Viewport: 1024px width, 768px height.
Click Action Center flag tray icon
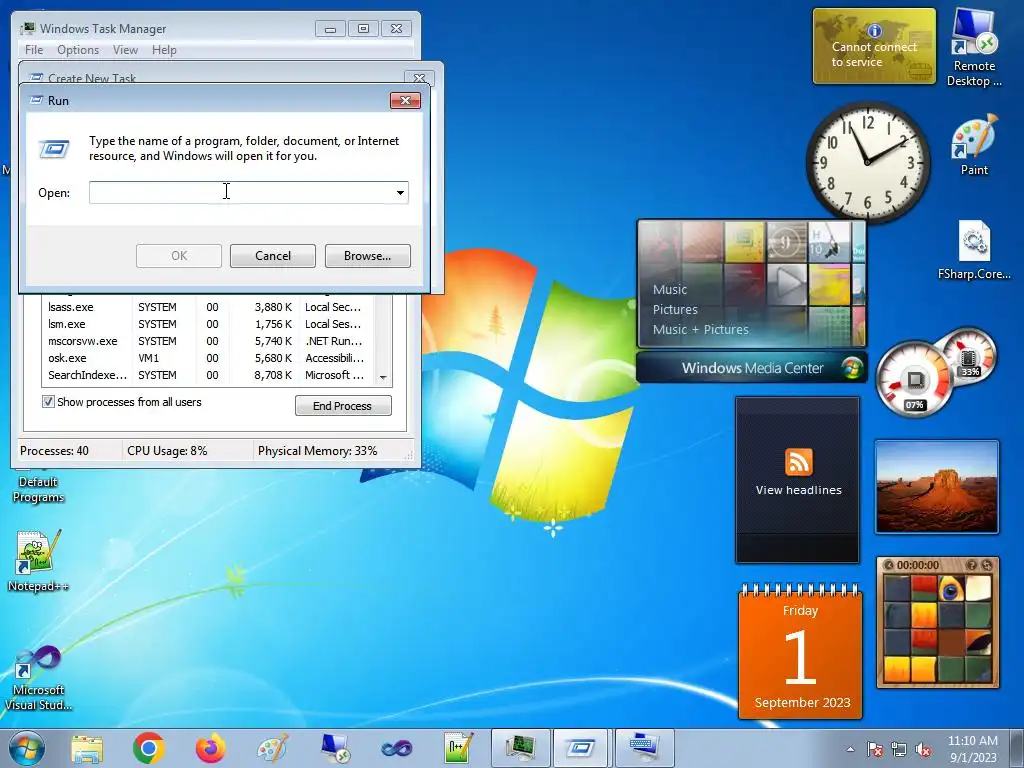pos(874,749)
